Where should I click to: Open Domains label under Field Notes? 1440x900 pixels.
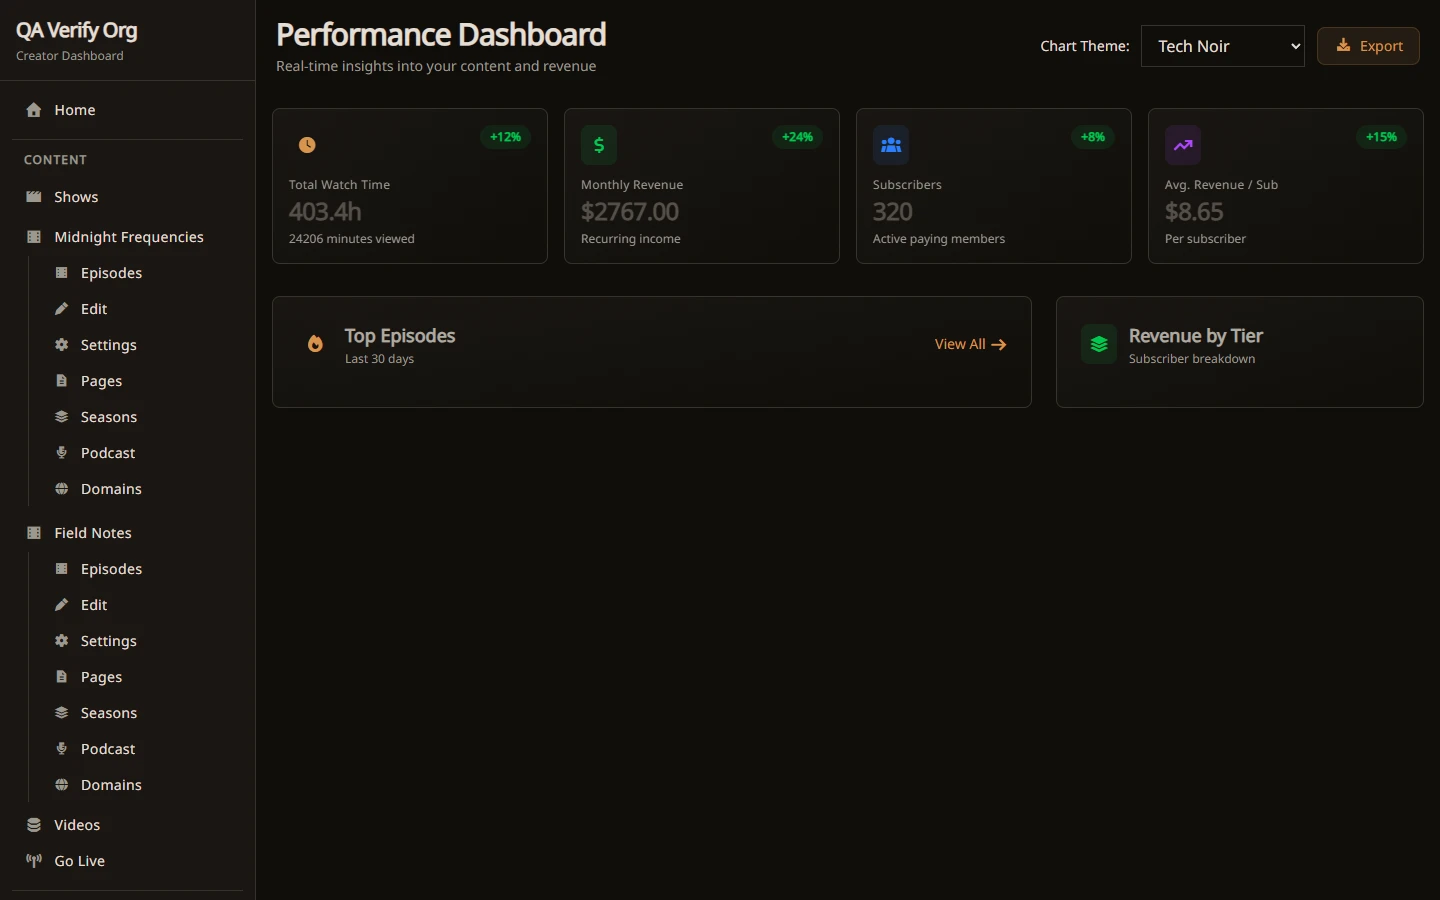111,785
